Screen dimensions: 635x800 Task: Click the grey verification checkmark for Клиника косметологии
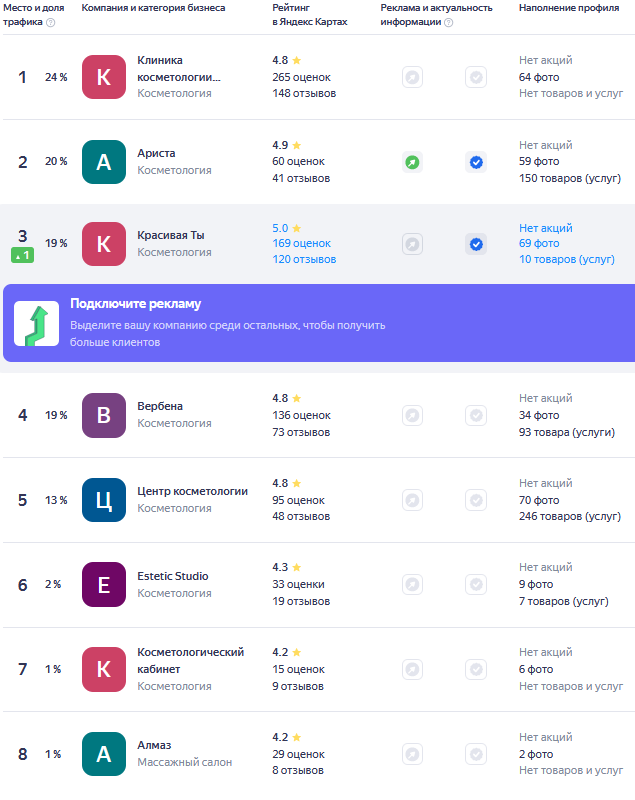(476, 78)
